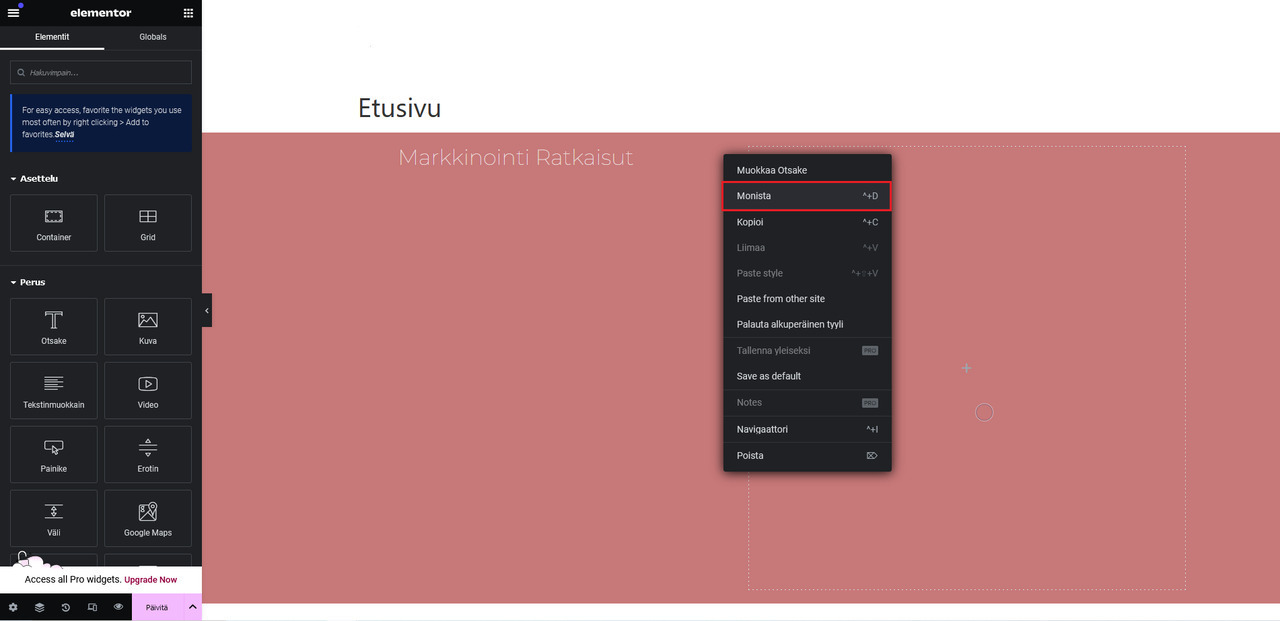Image resolution: width=1280 pixels, height=621 pixels.
Task: Select the Container widget
Action: pos(53,222)
